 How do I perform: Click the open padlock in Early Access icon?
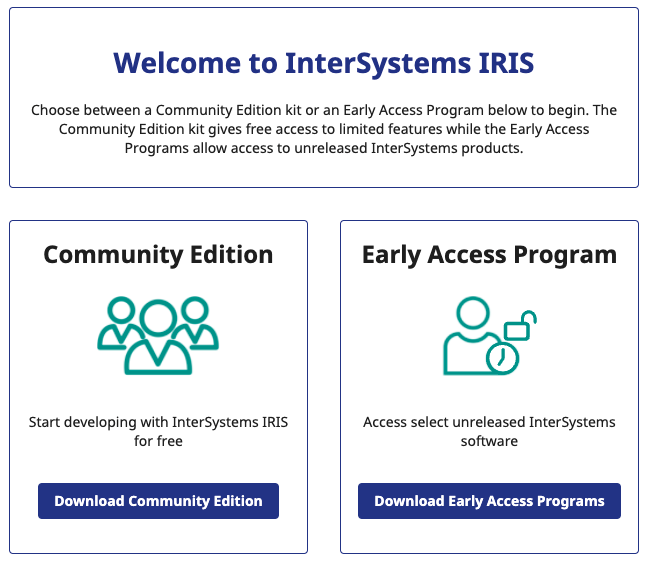(520, 325)
